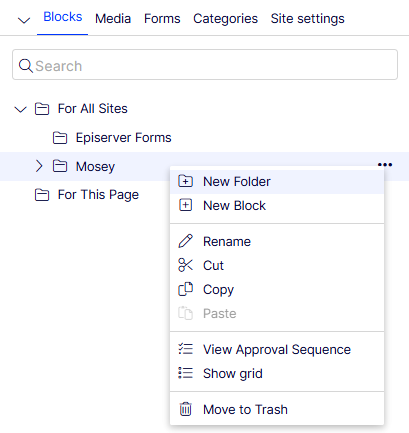This screenshot has height=433, width=409.
Task: Go to the Categories tab
Action: 225,19
